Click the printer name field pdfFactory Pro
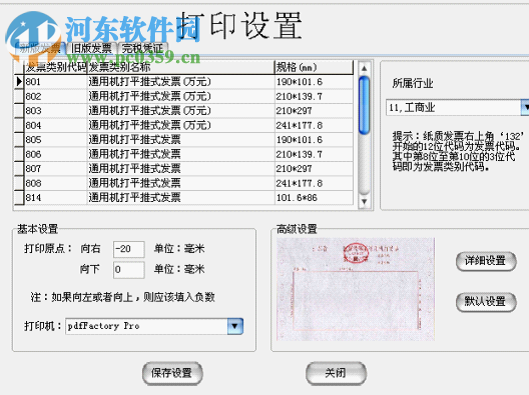Image resolution: width=529 pixels, height=395 pixels. click(146, 326)
